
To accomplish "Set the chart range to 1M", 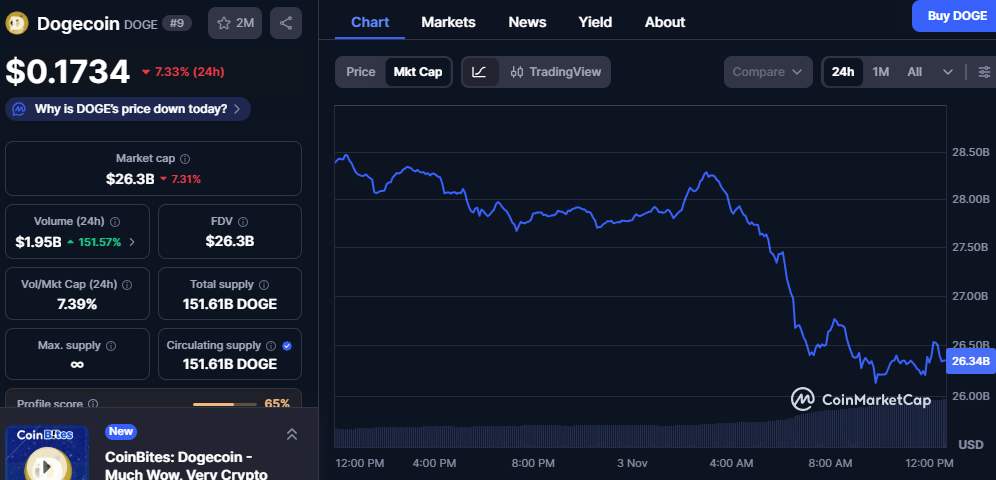I will click(880, 72).
